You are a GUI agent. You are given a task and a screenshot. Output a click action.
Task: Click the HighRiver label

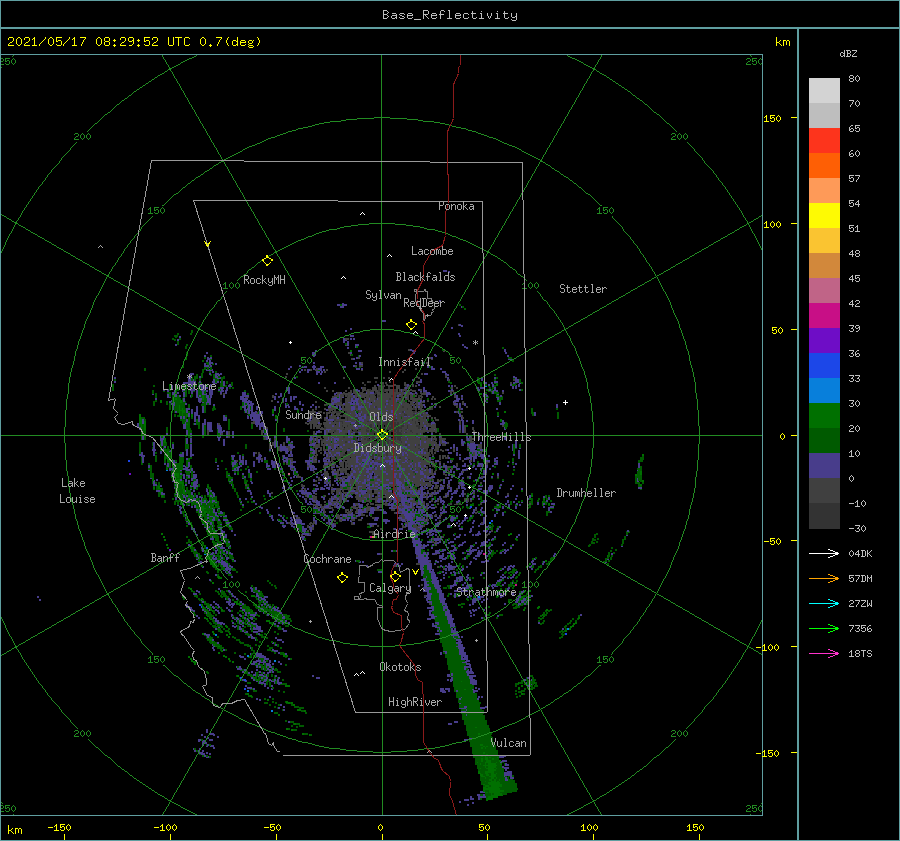415,702
